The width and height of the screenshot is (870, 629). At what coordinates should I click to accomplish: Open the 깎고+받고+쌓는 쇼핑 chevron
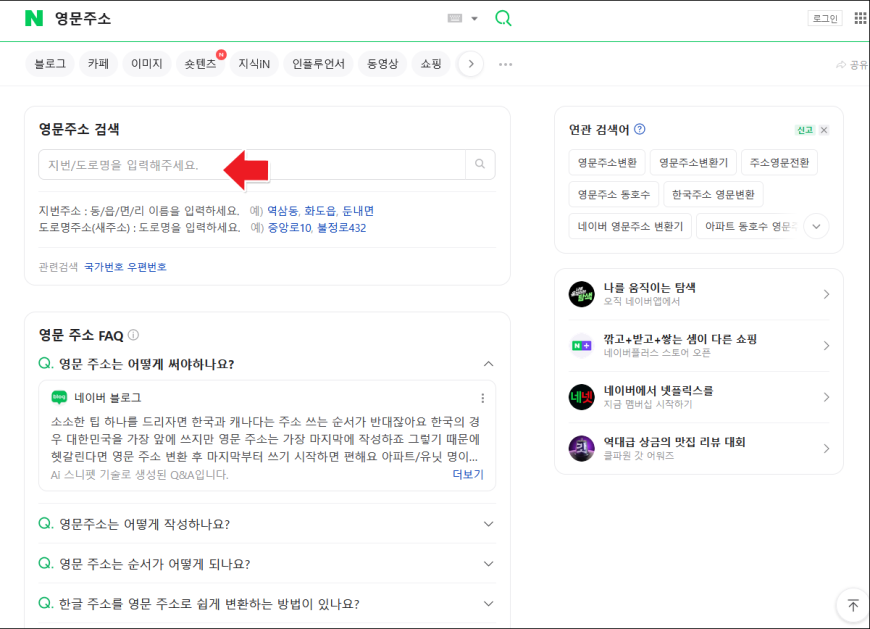826,346
